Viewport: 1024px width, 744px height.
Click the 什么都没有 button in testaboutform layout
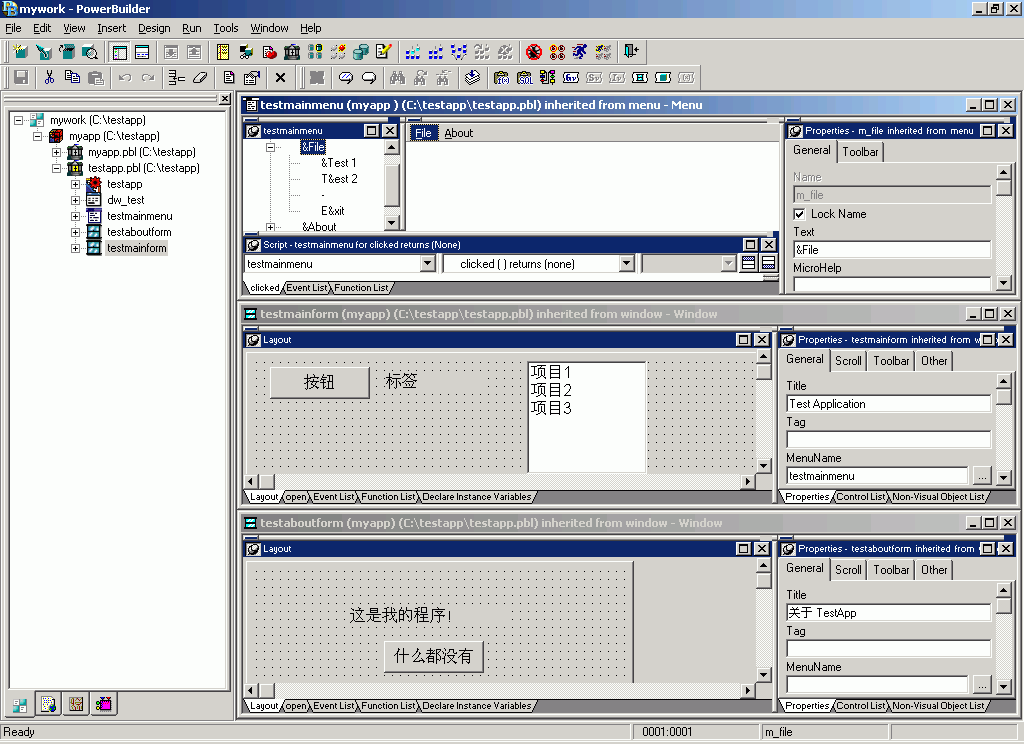(x=433, y=656)
